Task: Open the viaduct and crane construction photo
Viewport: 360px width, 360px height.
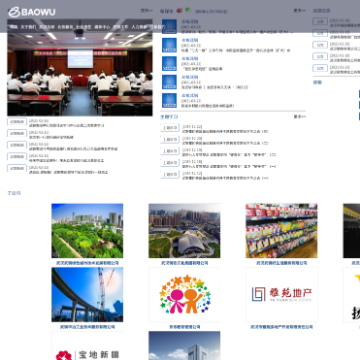Action: pyautogui.click(x=87, y=295)
